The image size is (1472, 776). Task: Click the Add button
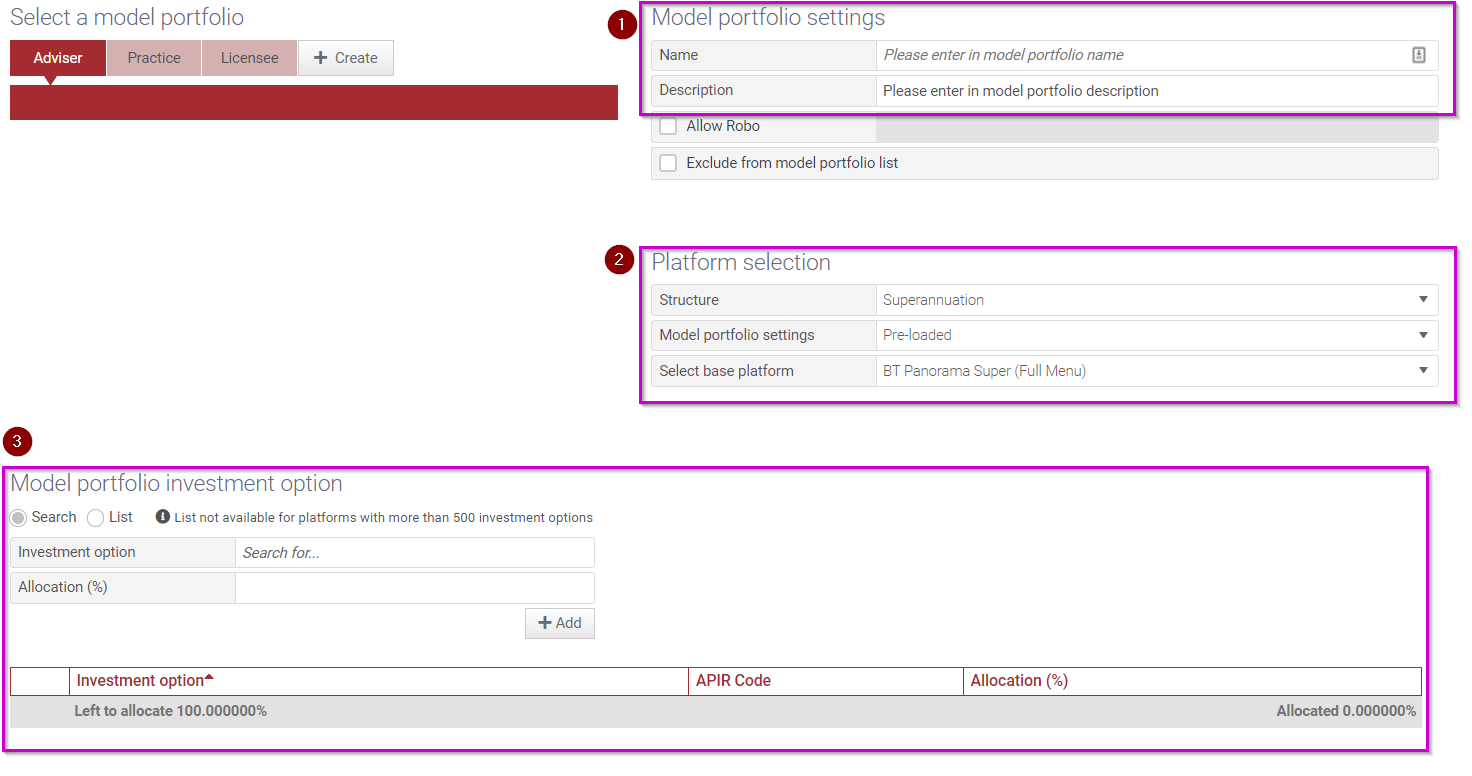click(560, 623)
